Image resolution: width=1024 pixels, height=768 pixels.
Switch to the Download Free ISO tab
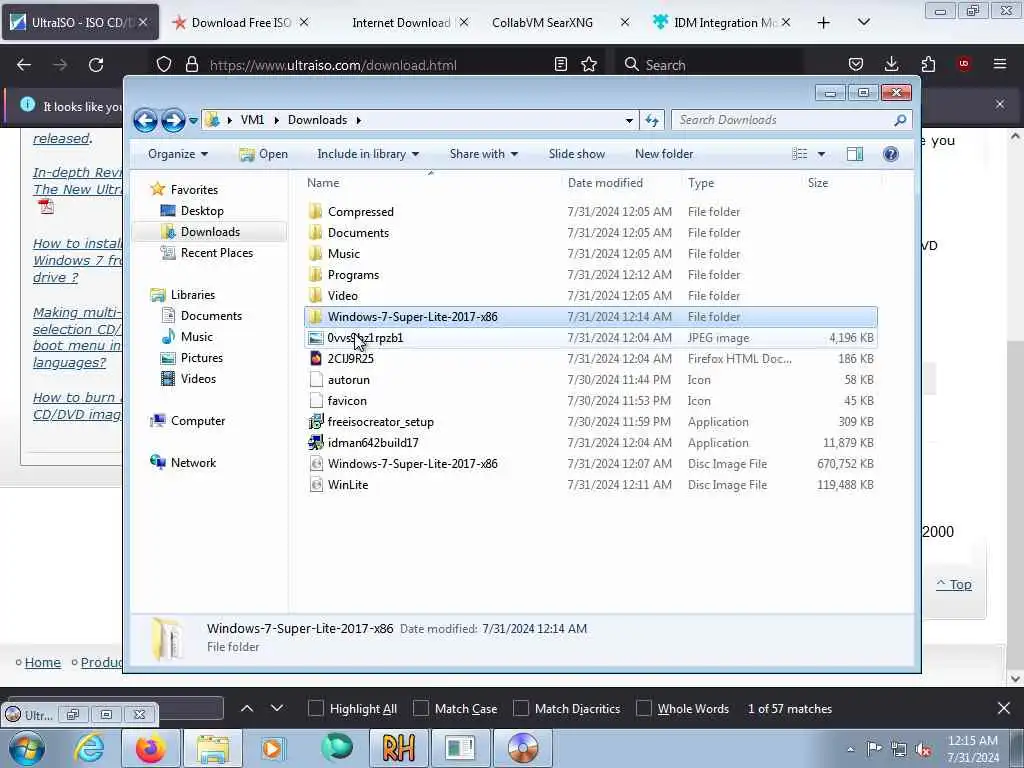pos(241,23)
